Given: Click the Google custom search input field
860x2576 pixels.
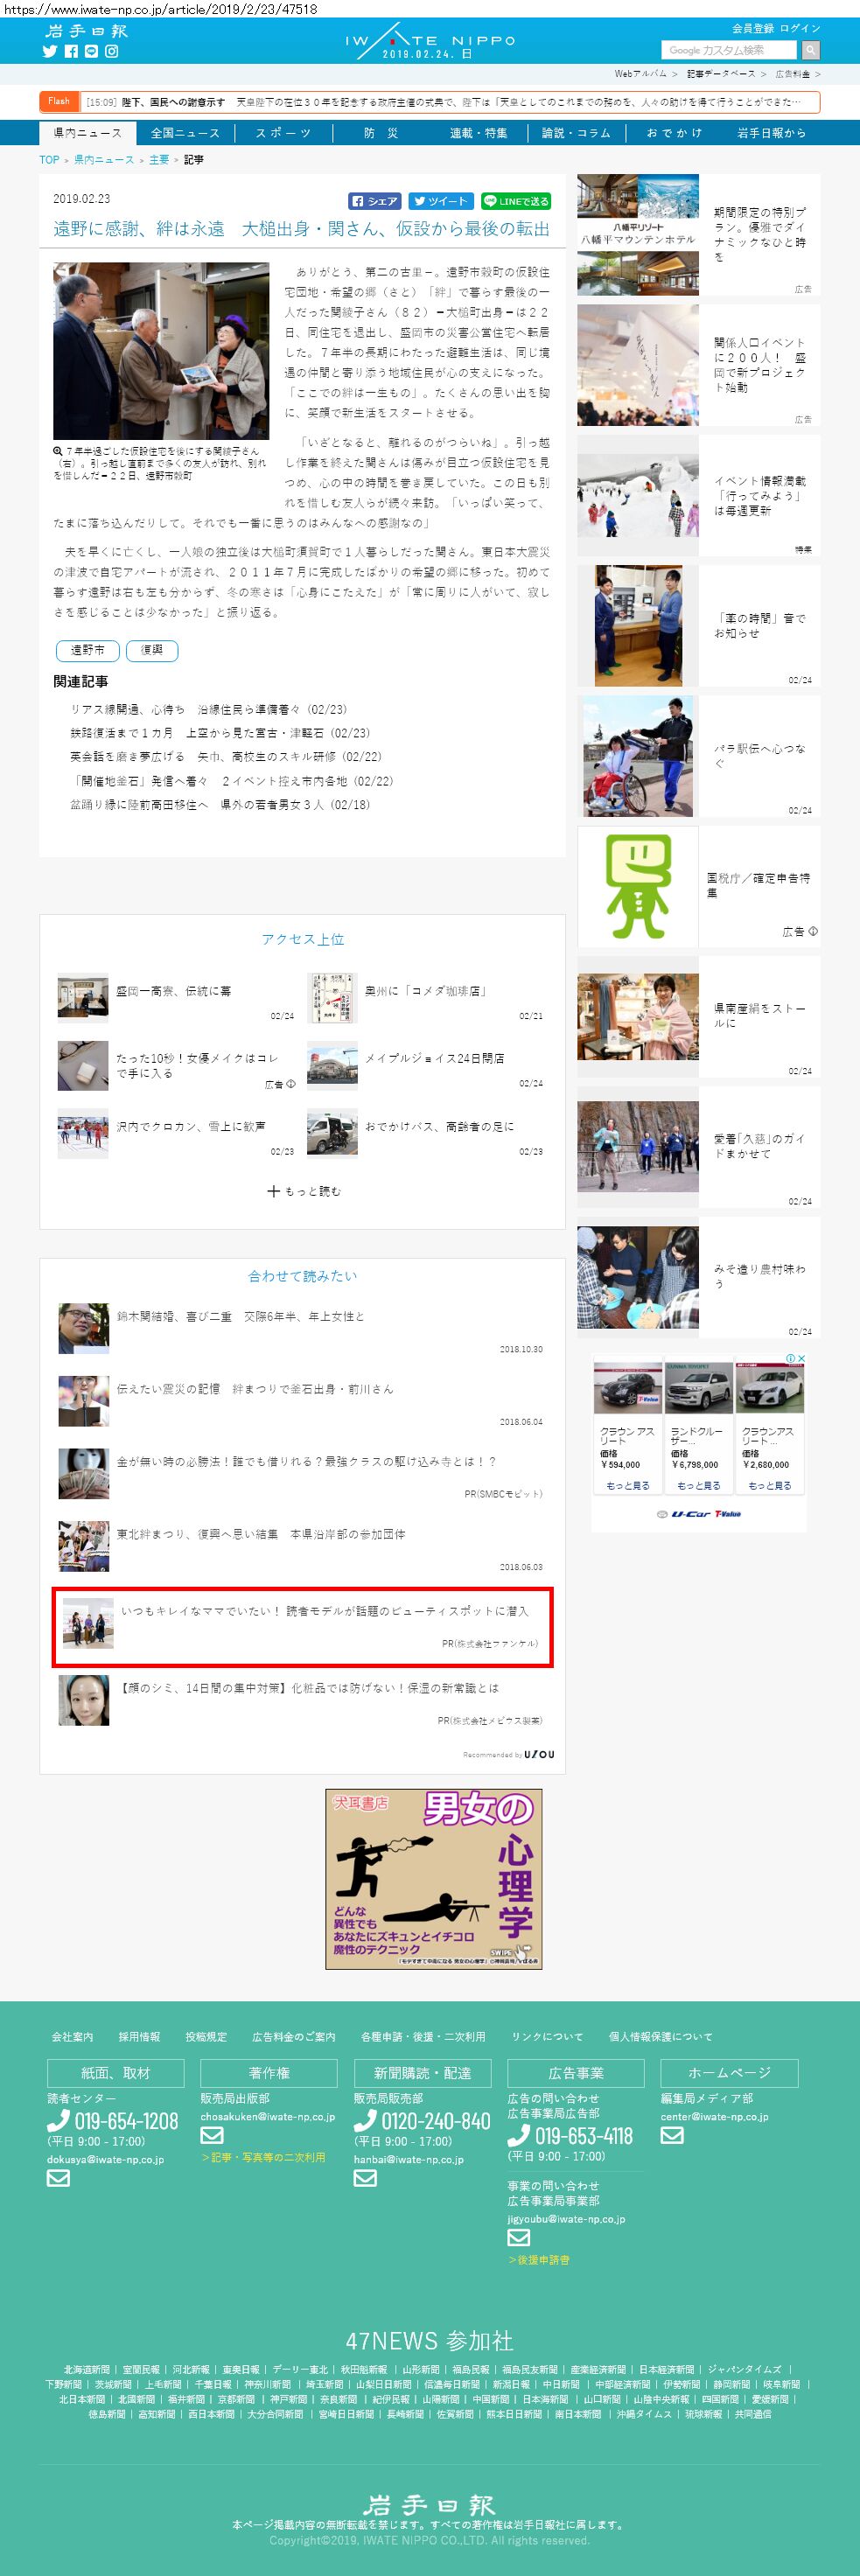Looking at the screenshot, I should (x=729, y=50).
